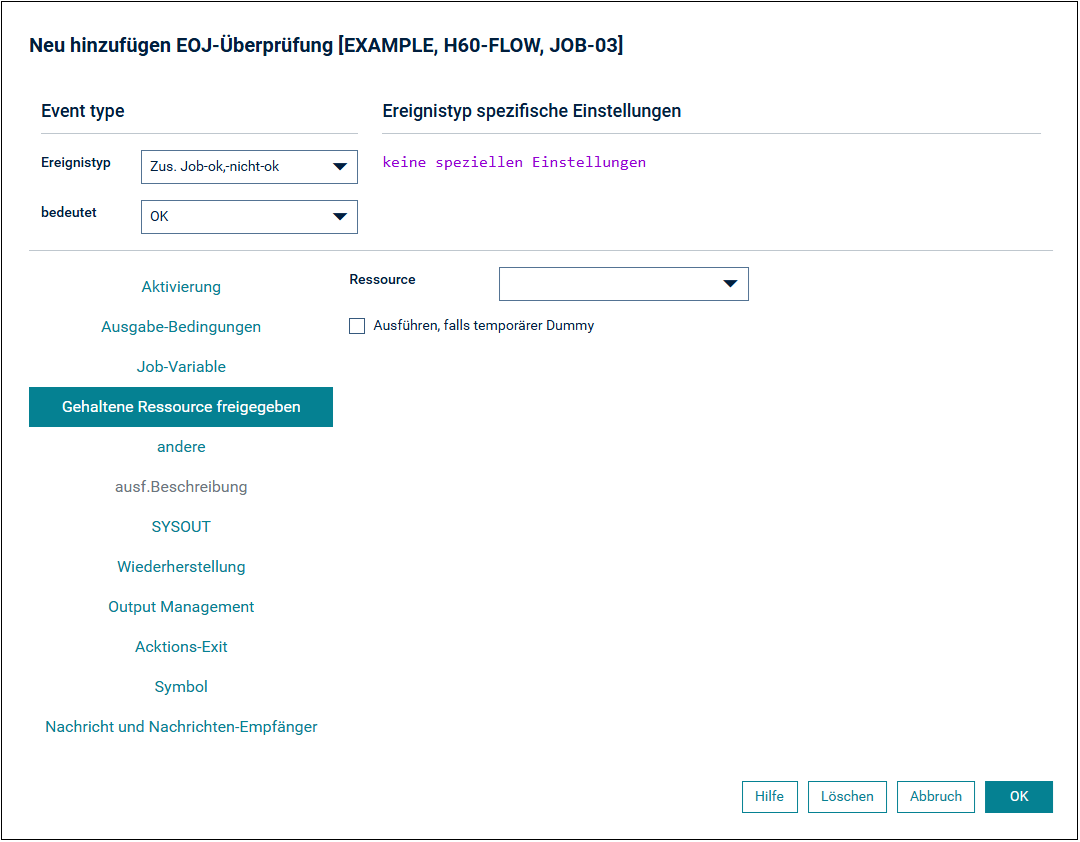This screenshot has height=842, width=1080.
Task: Select the Job-Variable tab
Action: coord(181,367)
